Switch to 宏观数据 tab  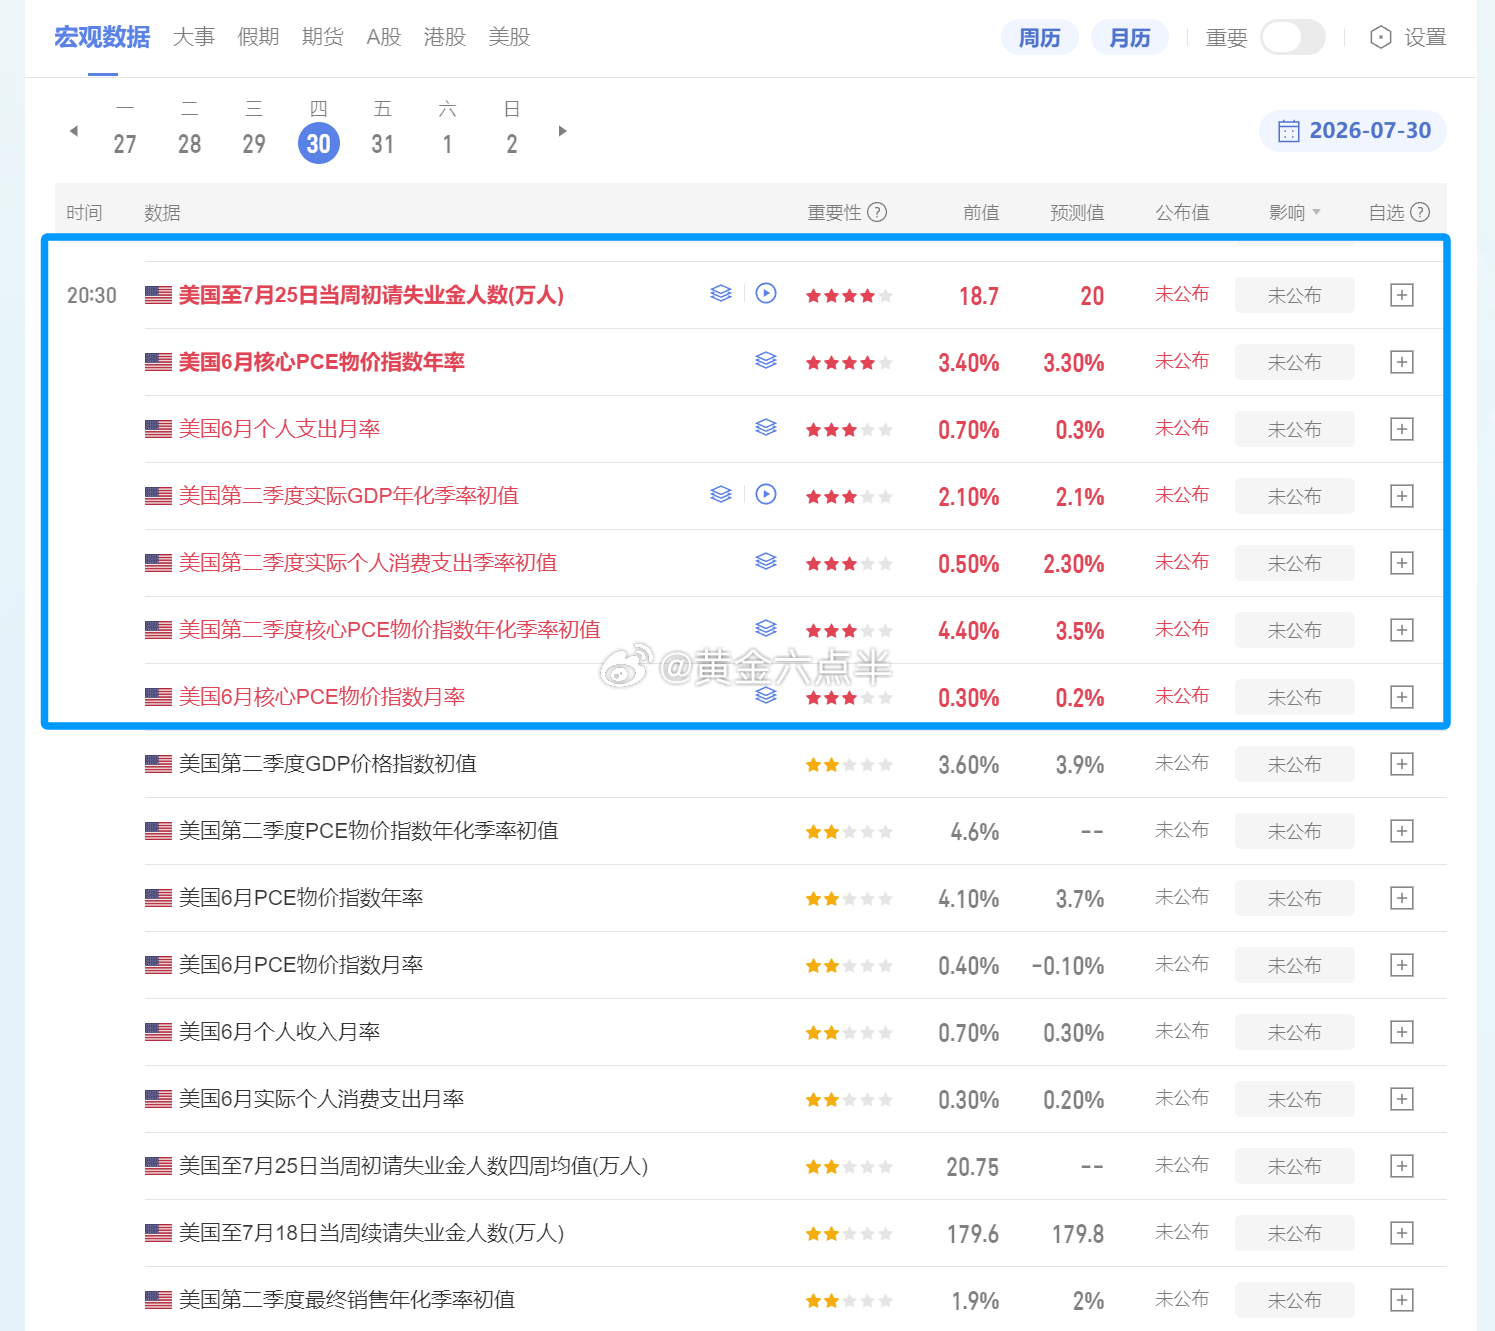[102, 37]
